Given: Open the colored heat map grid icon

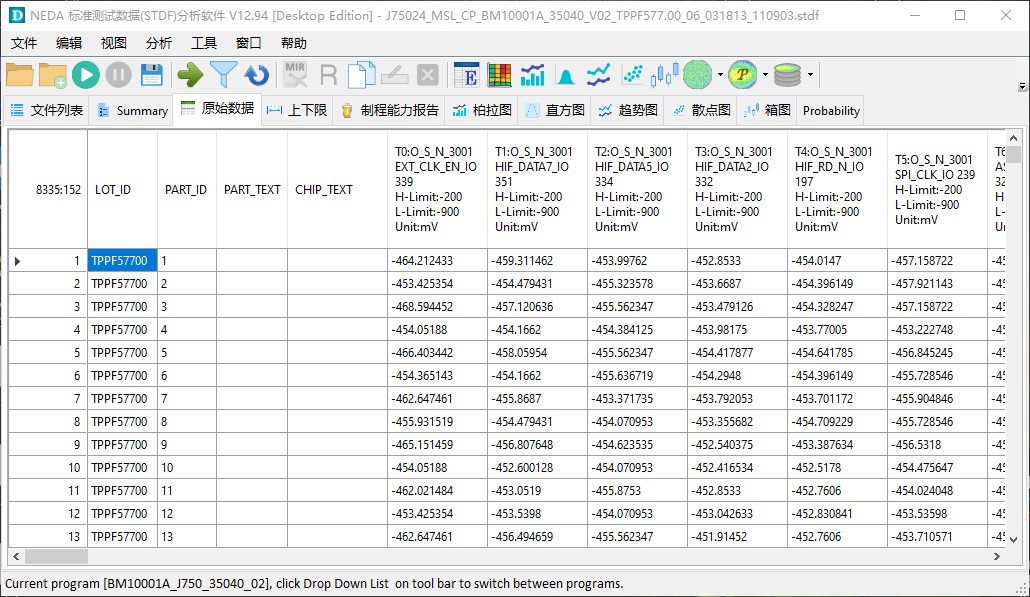Looking at the screenshot, I should pyautogui.click(x=499, y=75).
